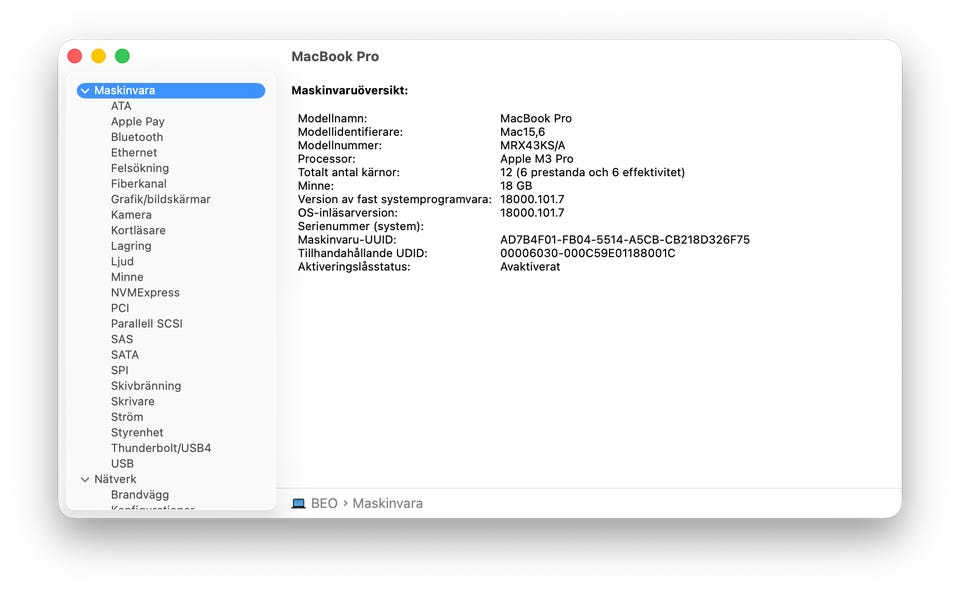Screen dimensions: 960x595
Task: Click the memory value 18 GB
Action: point(516,185)
